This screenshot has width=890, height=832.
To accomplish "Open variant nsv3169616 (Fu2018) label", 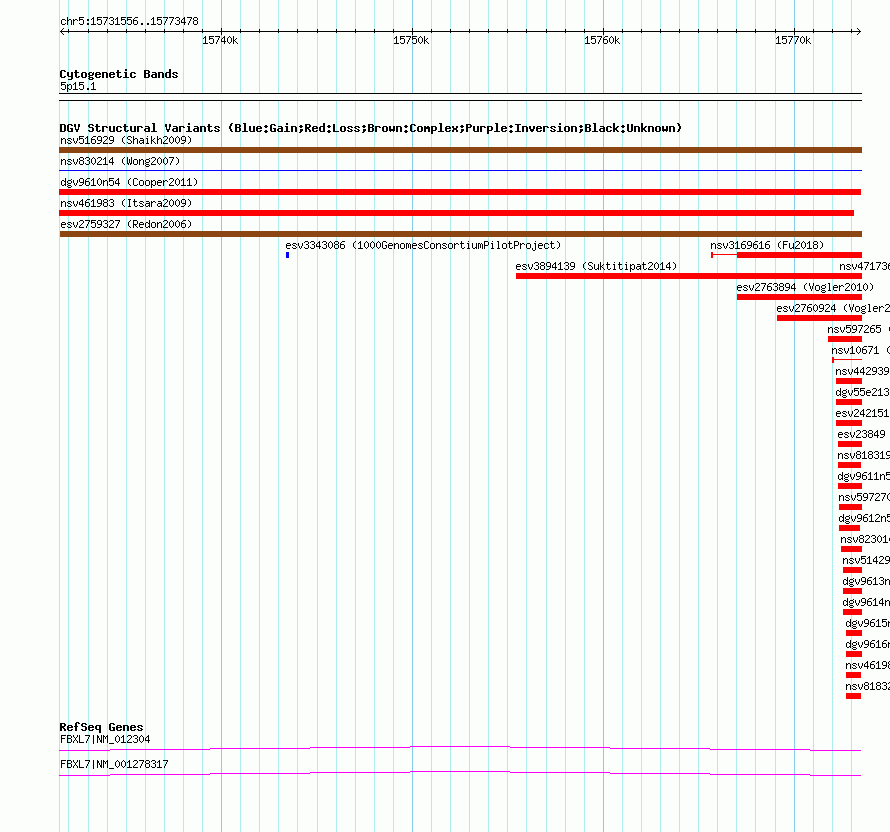I will pyautogui.click(x=767, y=245).
